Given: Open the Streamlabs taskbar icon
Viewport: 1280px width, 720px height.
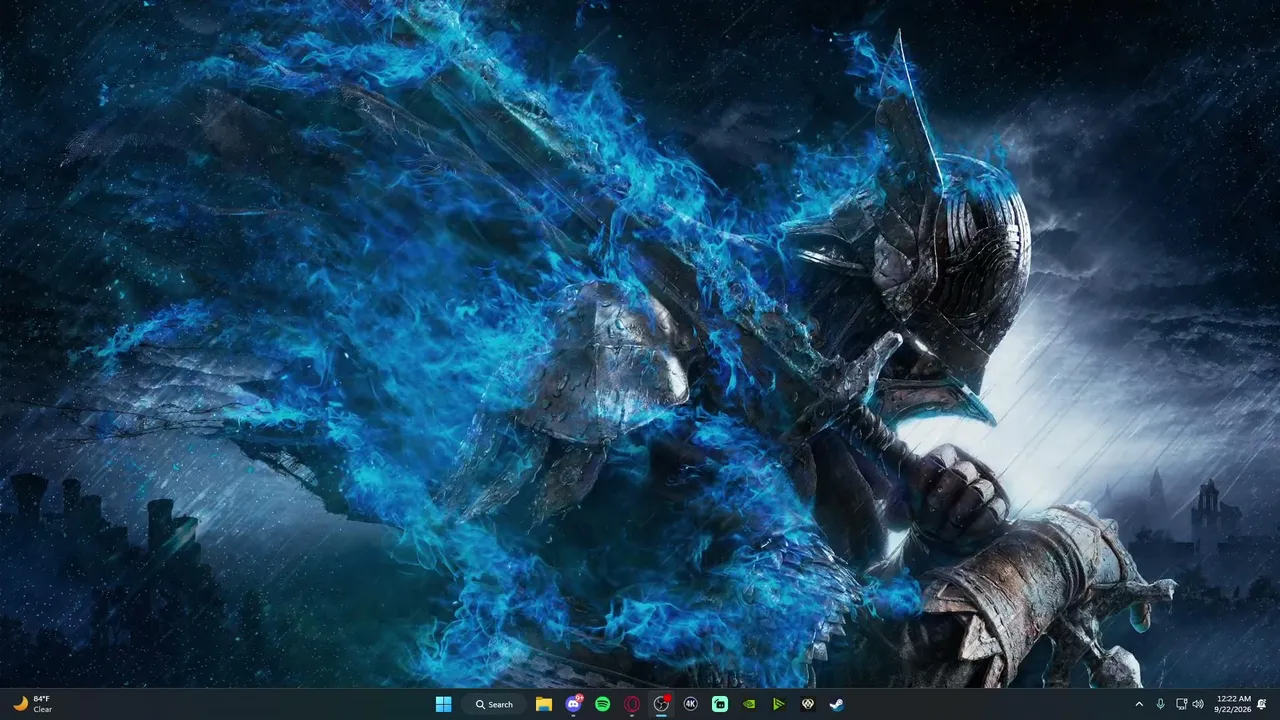Looking at the screenshot, I should [x=720, y=704].
